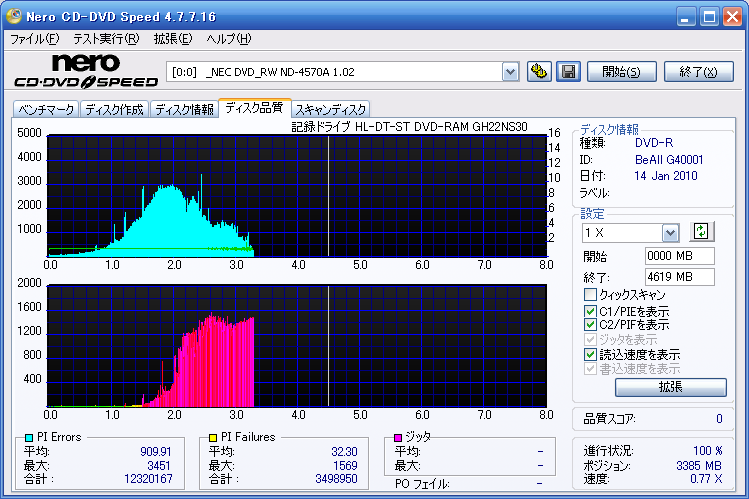Click the 開始 position field 0000 MB
Image resolution: width=749 pixels, height=499 pixels.
click(680, 256)
